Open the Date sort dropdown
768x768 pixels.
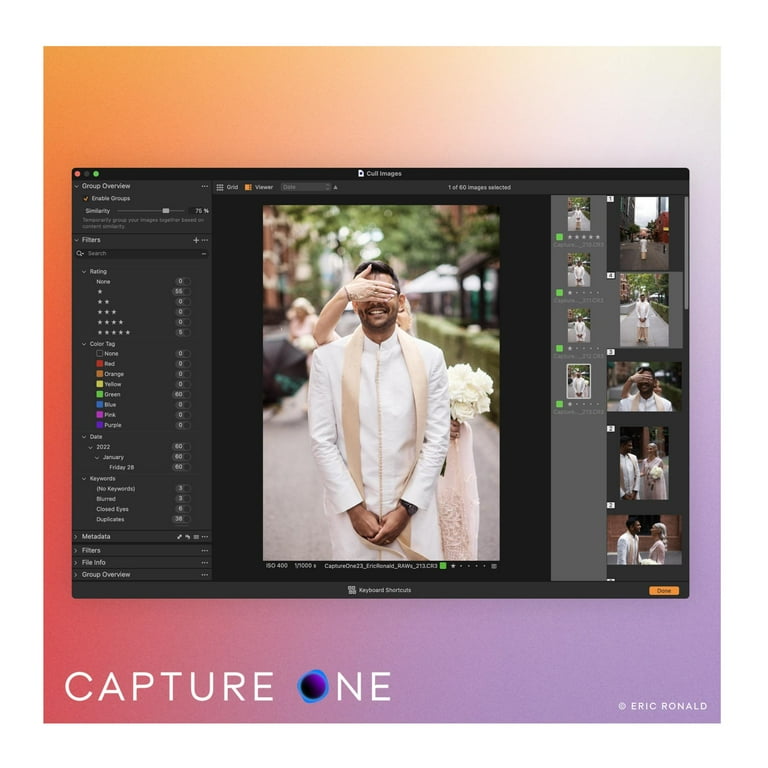[x=306, y=187]
